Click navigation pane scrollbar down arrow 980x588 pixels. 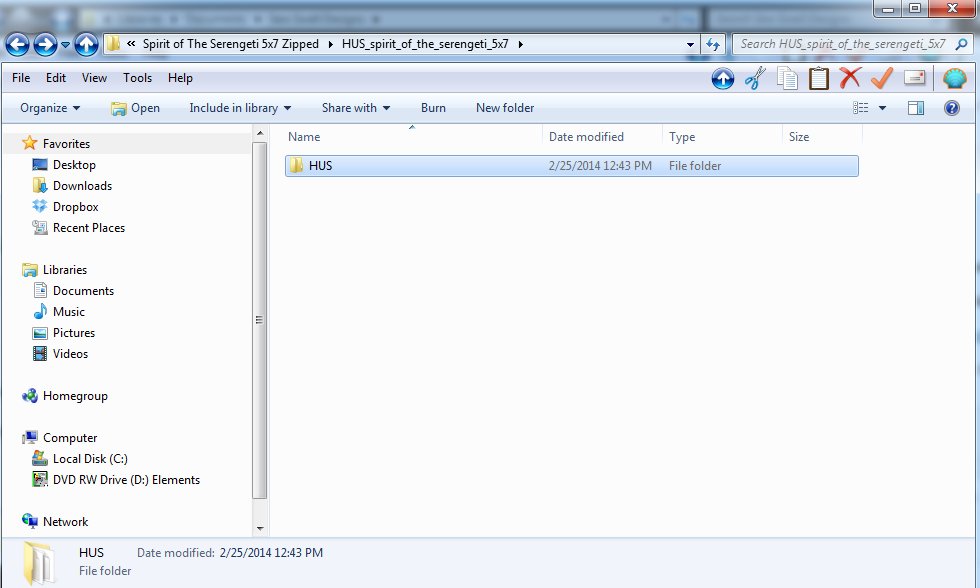point(260,529)
